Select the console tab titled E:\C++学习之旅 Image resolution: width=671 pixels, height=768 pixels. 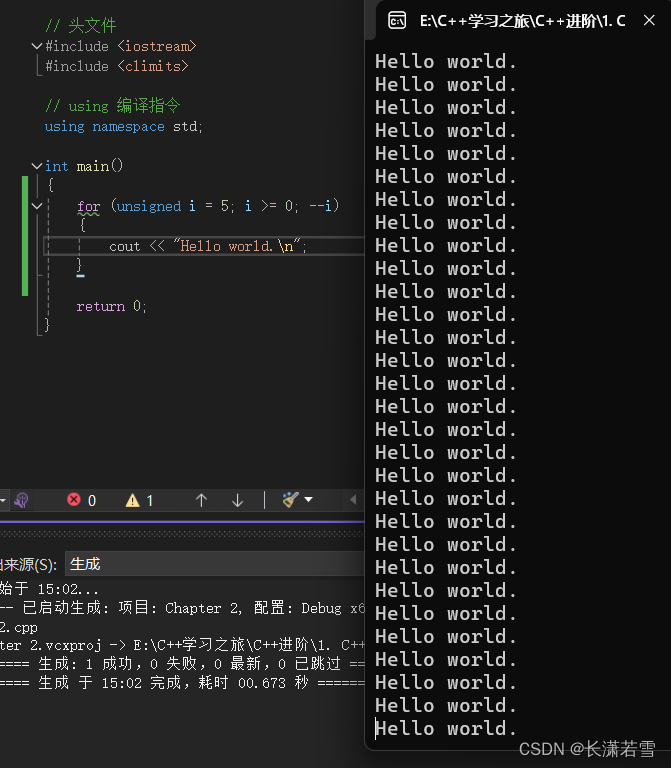coord(523,21)
